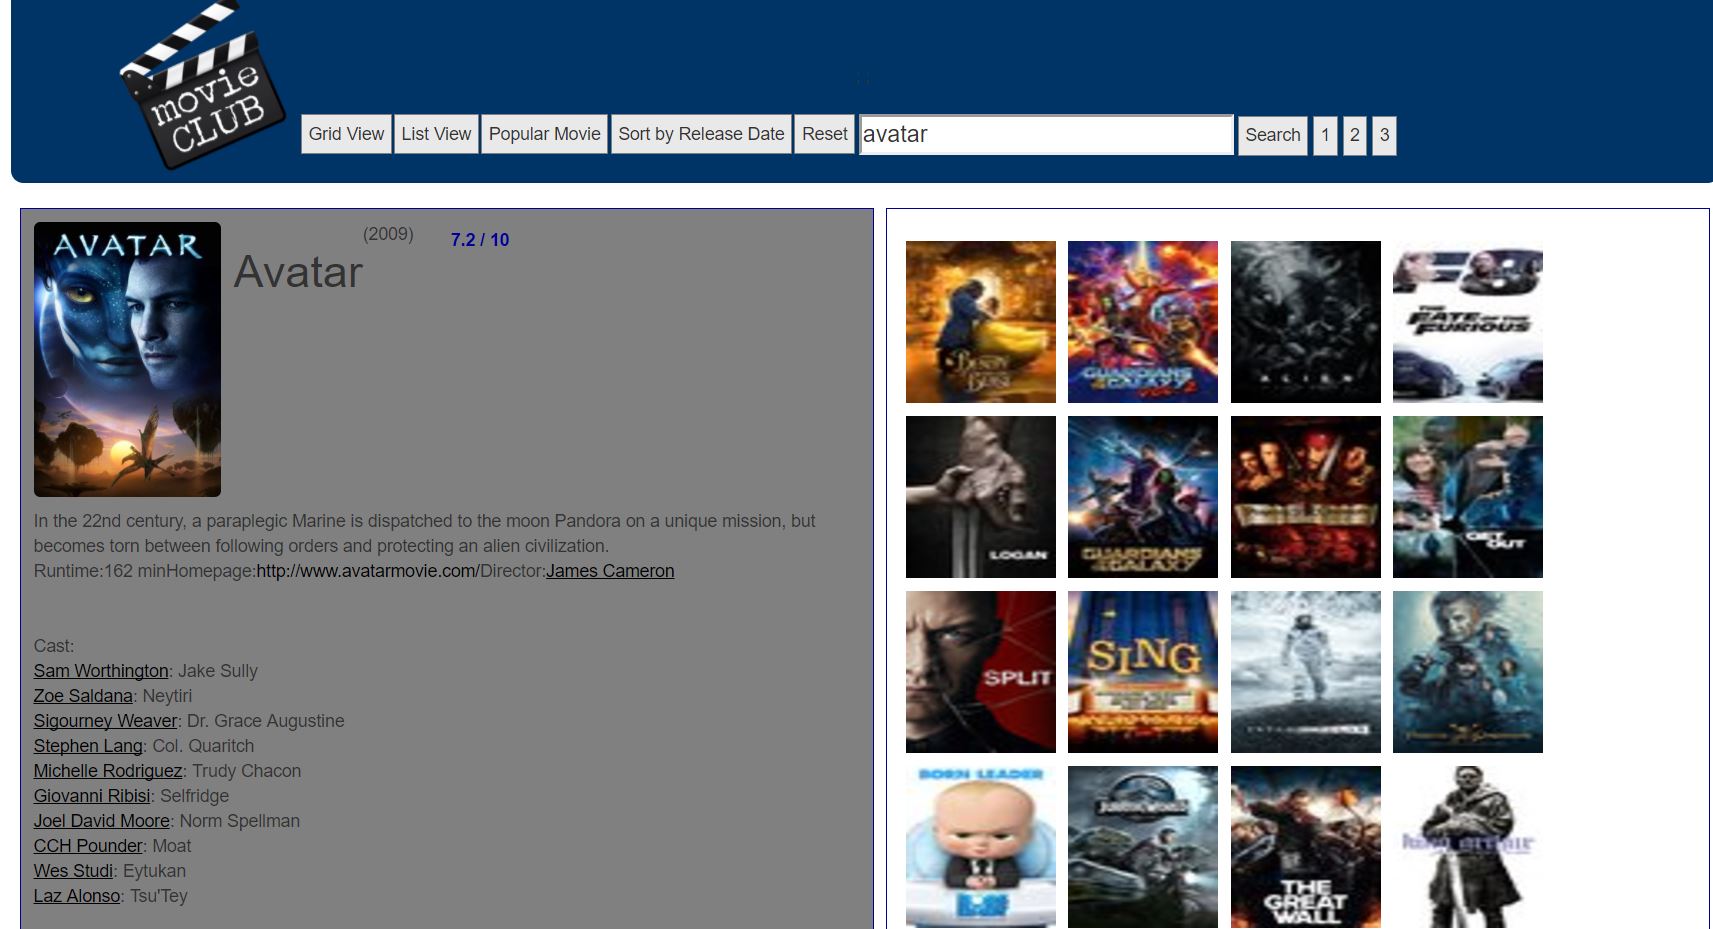Open Laz Alonso cast link
The height and width of the screenshot is (929, 1713).
coord(77,896)
